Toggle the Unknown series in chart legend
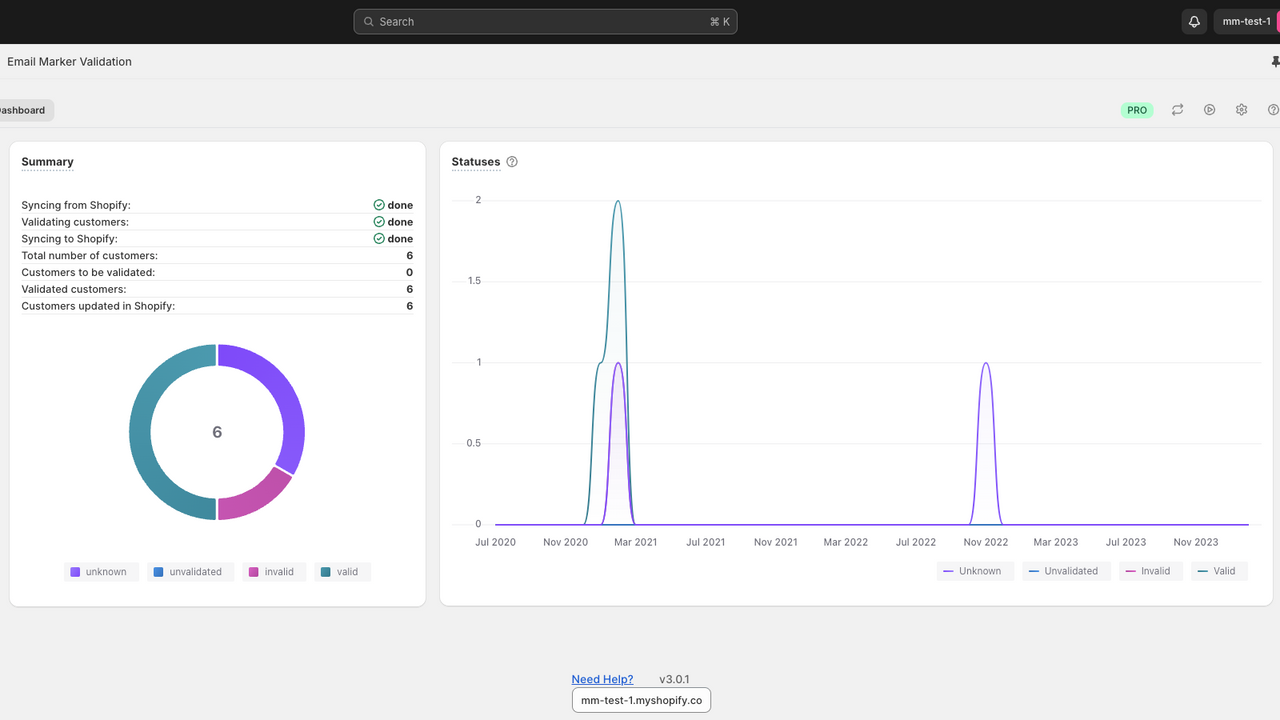 coord(975,570)
